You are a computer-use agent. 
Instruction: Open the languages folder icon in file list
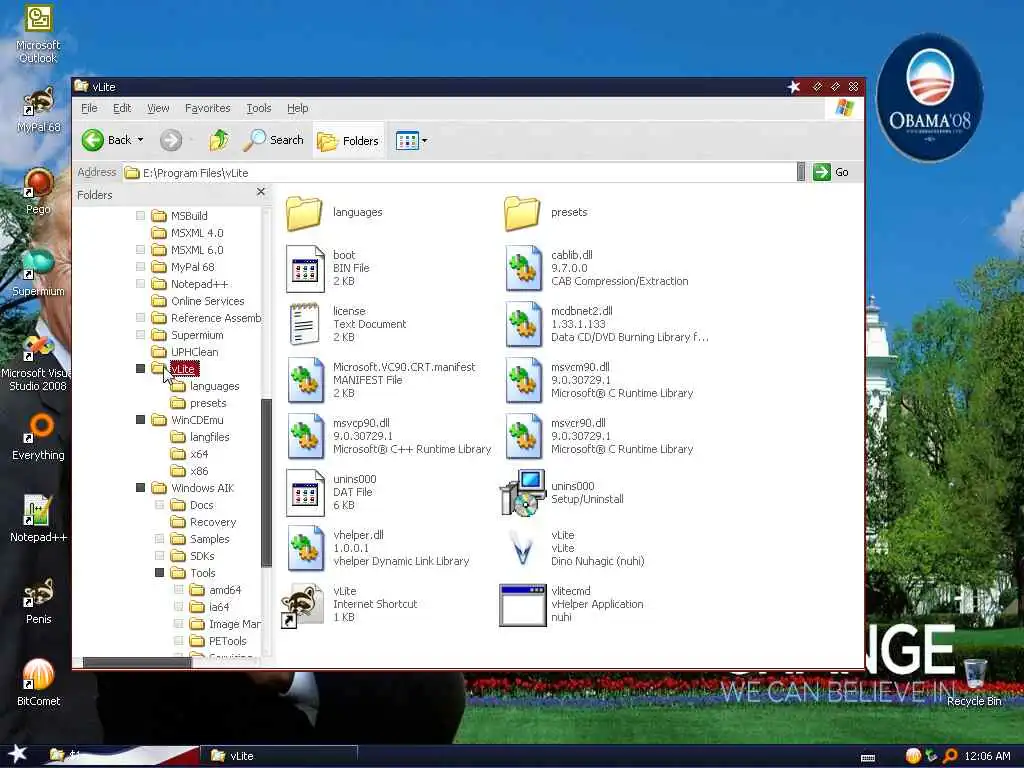pos(304,213)
